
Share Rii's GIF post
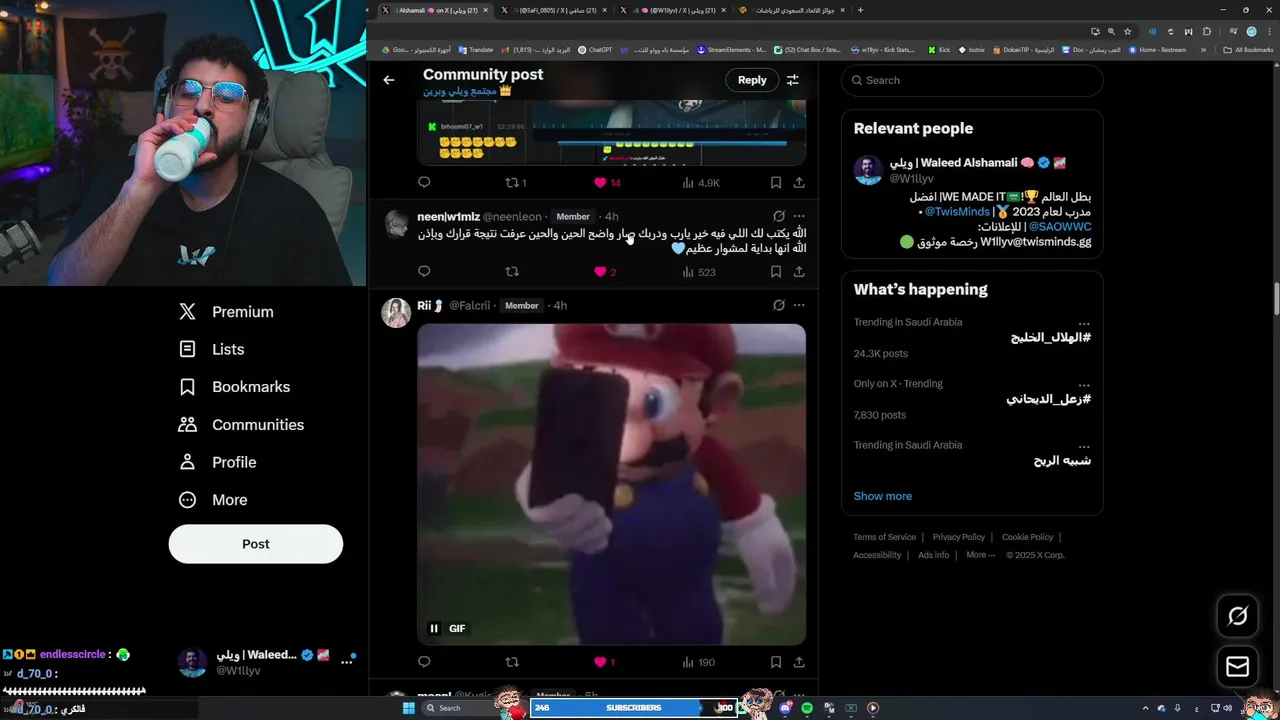799,662
